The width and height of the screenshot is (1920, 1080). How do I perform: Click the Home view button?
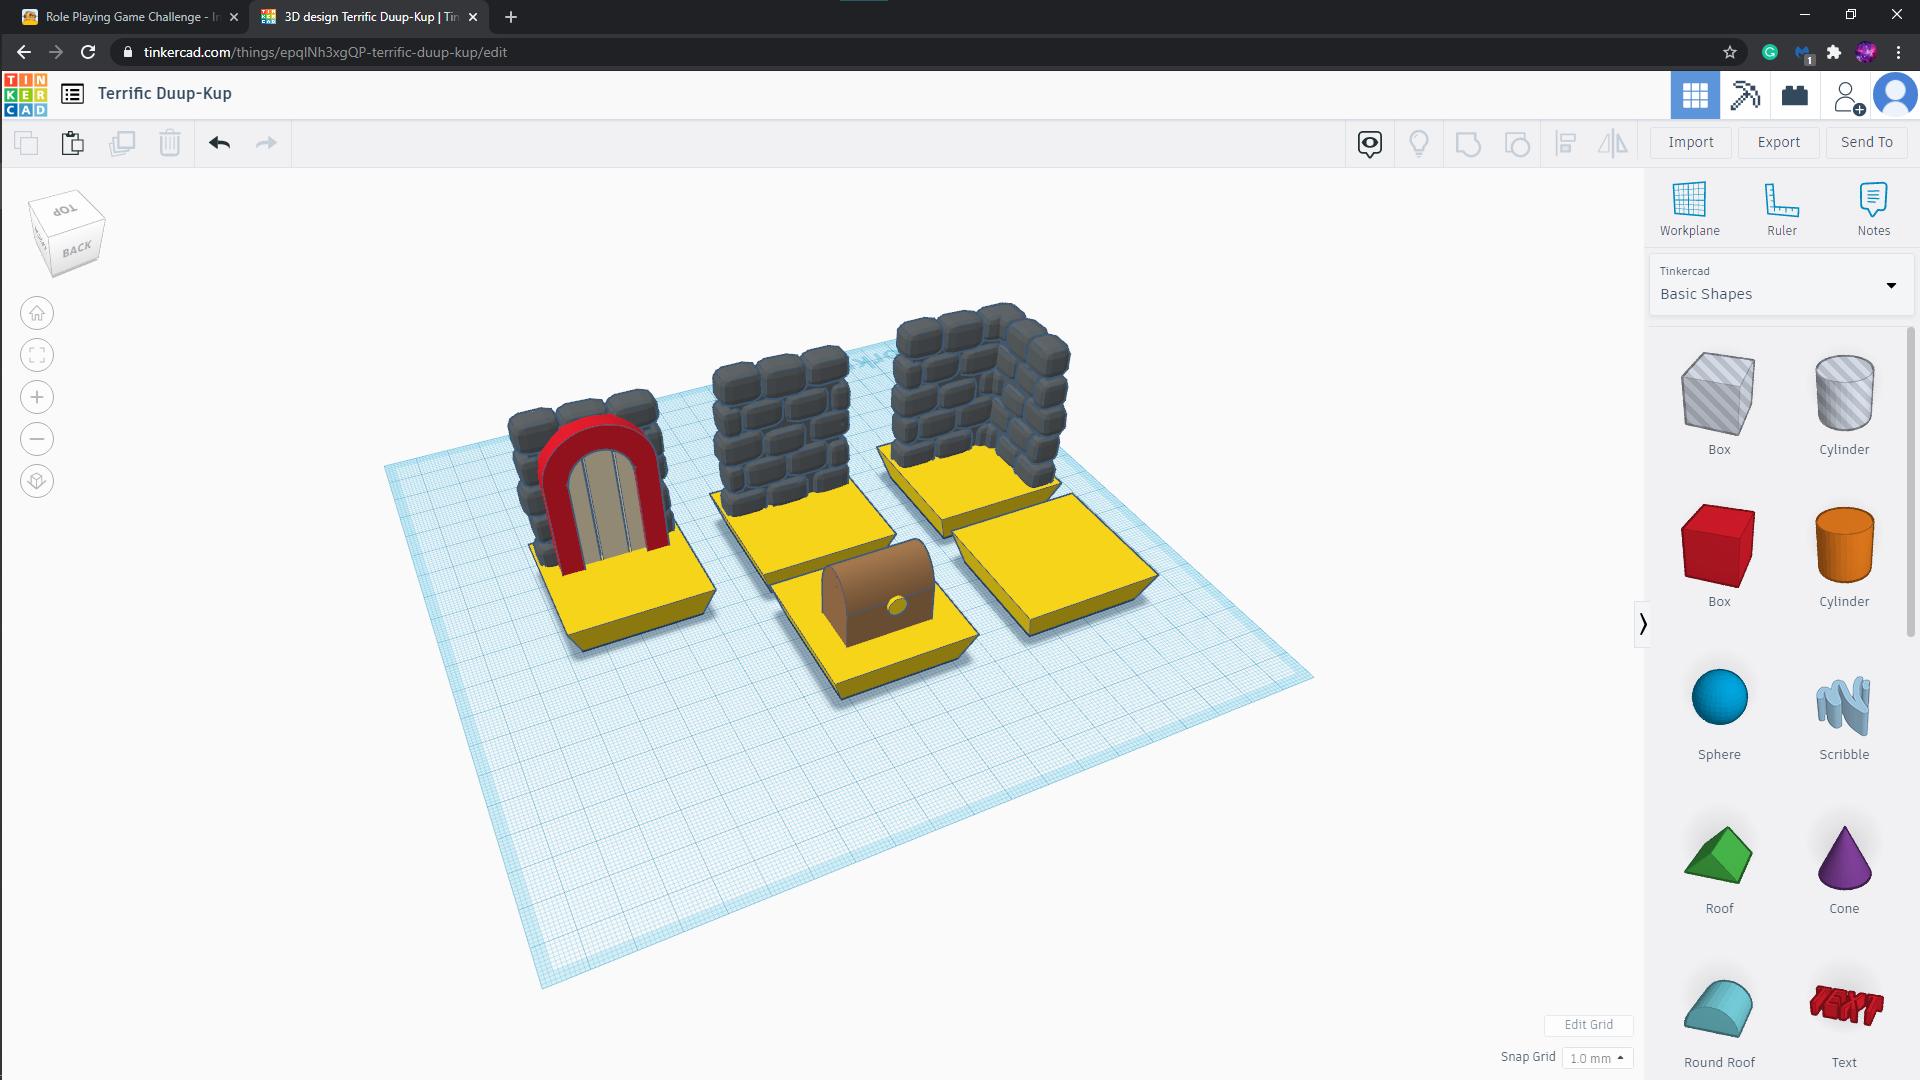pyautogui.click(x=37, y=314)
